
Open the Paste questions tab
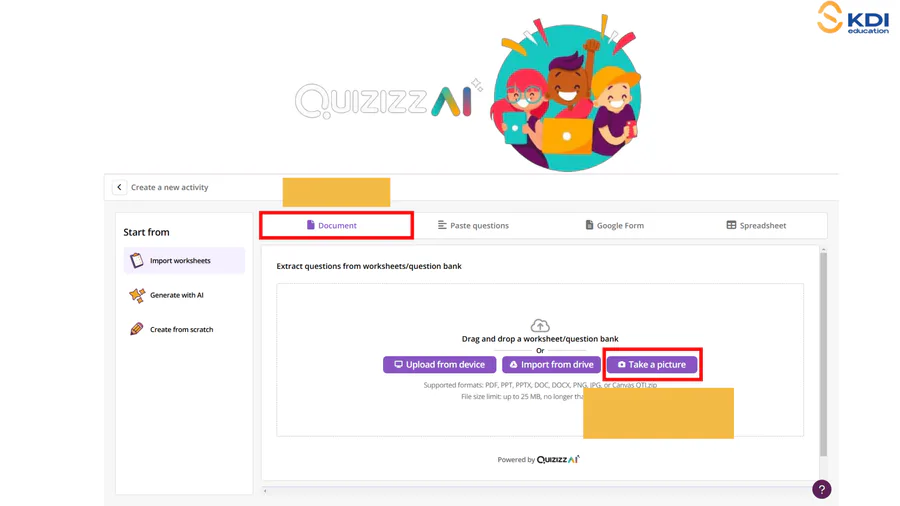473,225
